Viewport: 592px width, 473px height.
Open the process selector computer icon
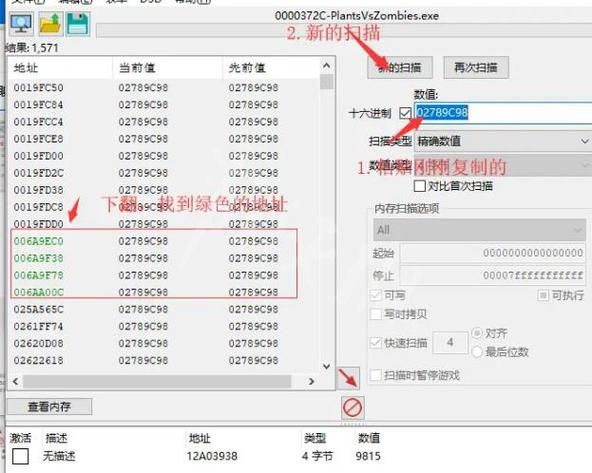(21, 24)
